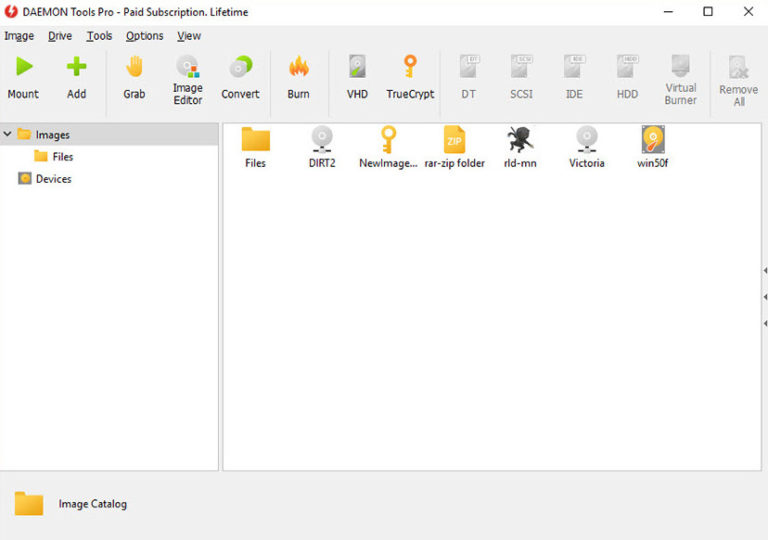This screenshot has height=540, width=768.
Task: Select the NewImage key image
Action: pyautogui.click(x=388, y=147)
